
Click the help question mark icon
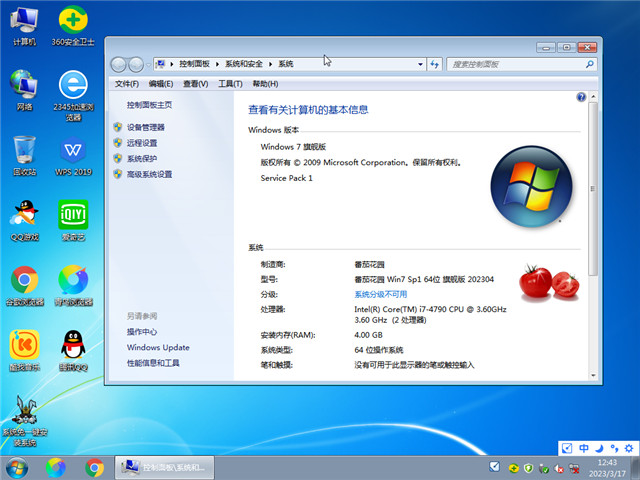[581, 97]
